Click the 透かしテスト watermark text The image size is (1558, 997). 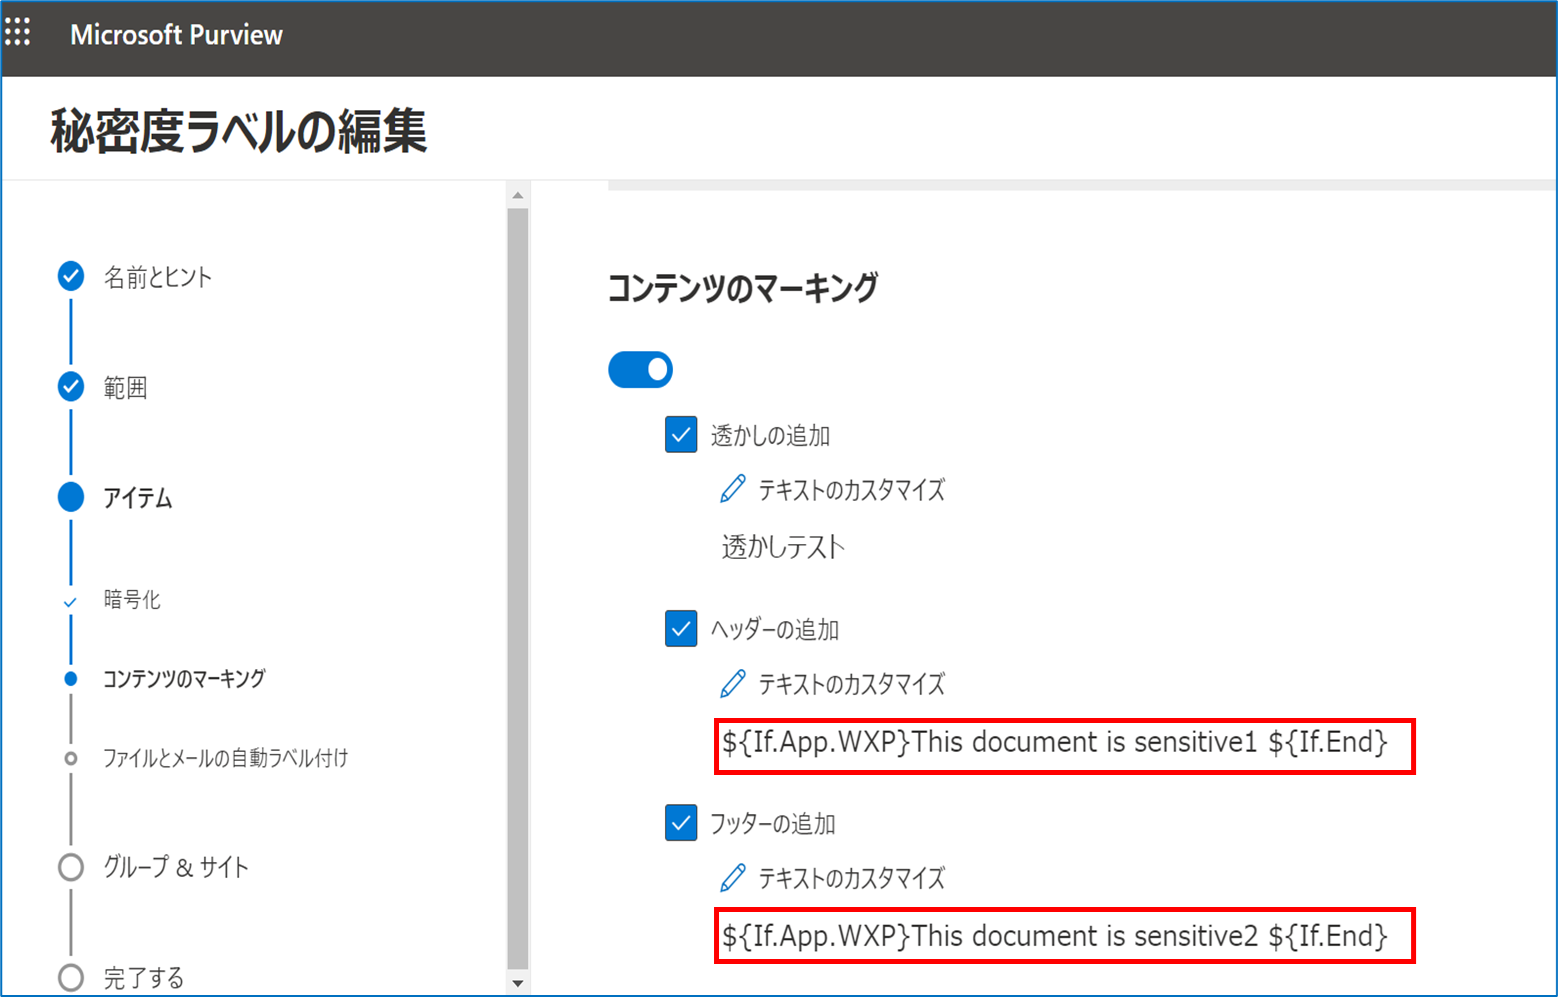point(783,547)
